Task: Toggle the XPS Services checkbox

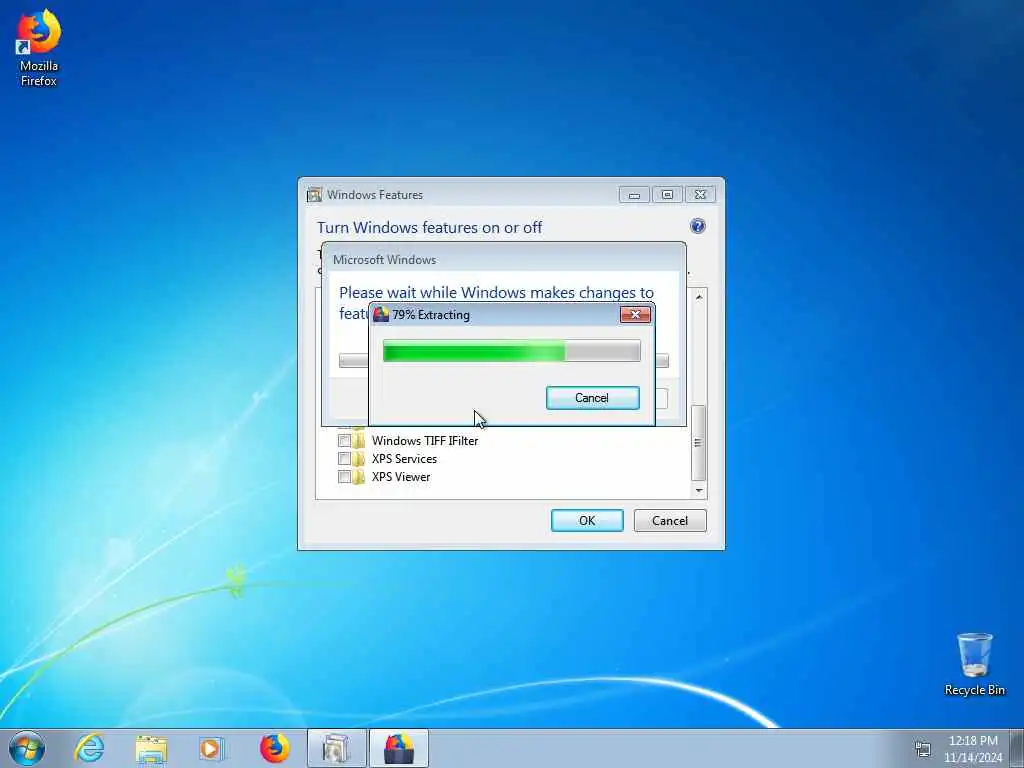Action: (x=344, y=458)
